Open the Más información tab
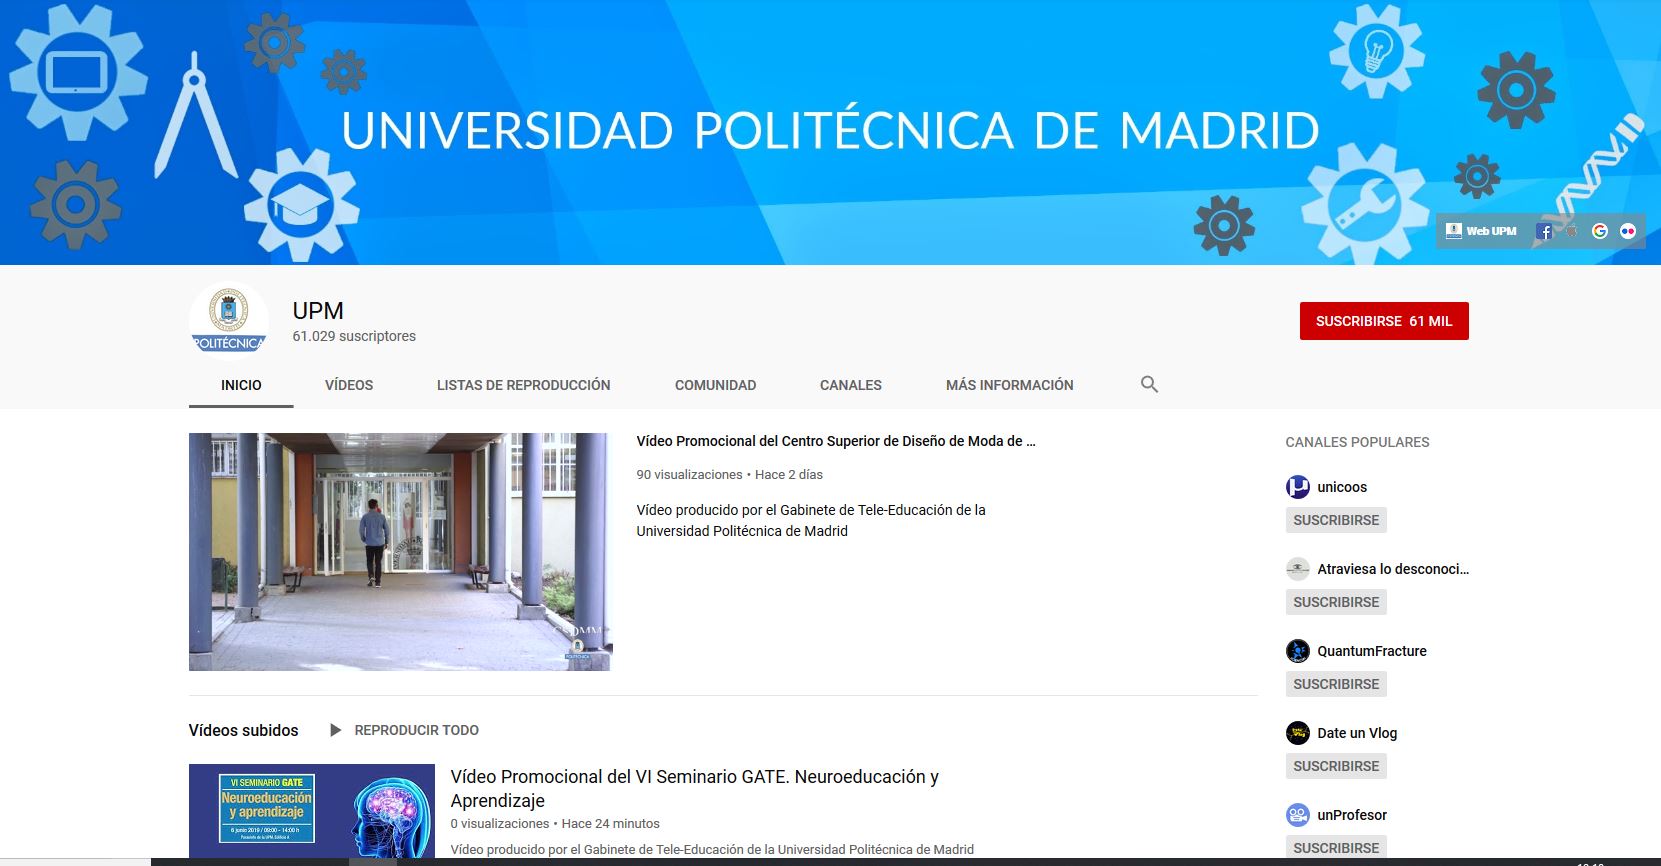 click(1010, 385)
